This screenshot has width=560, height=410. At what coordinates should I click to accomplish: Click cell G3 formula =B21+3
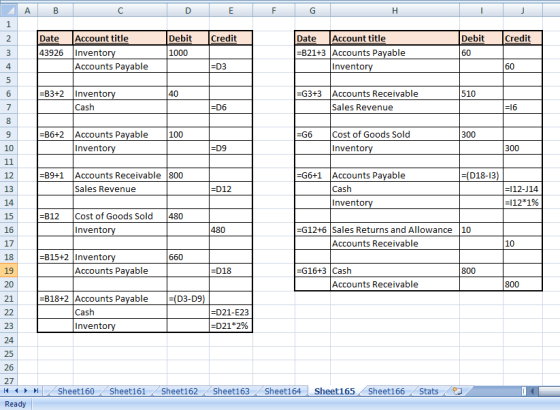(312, 53)
